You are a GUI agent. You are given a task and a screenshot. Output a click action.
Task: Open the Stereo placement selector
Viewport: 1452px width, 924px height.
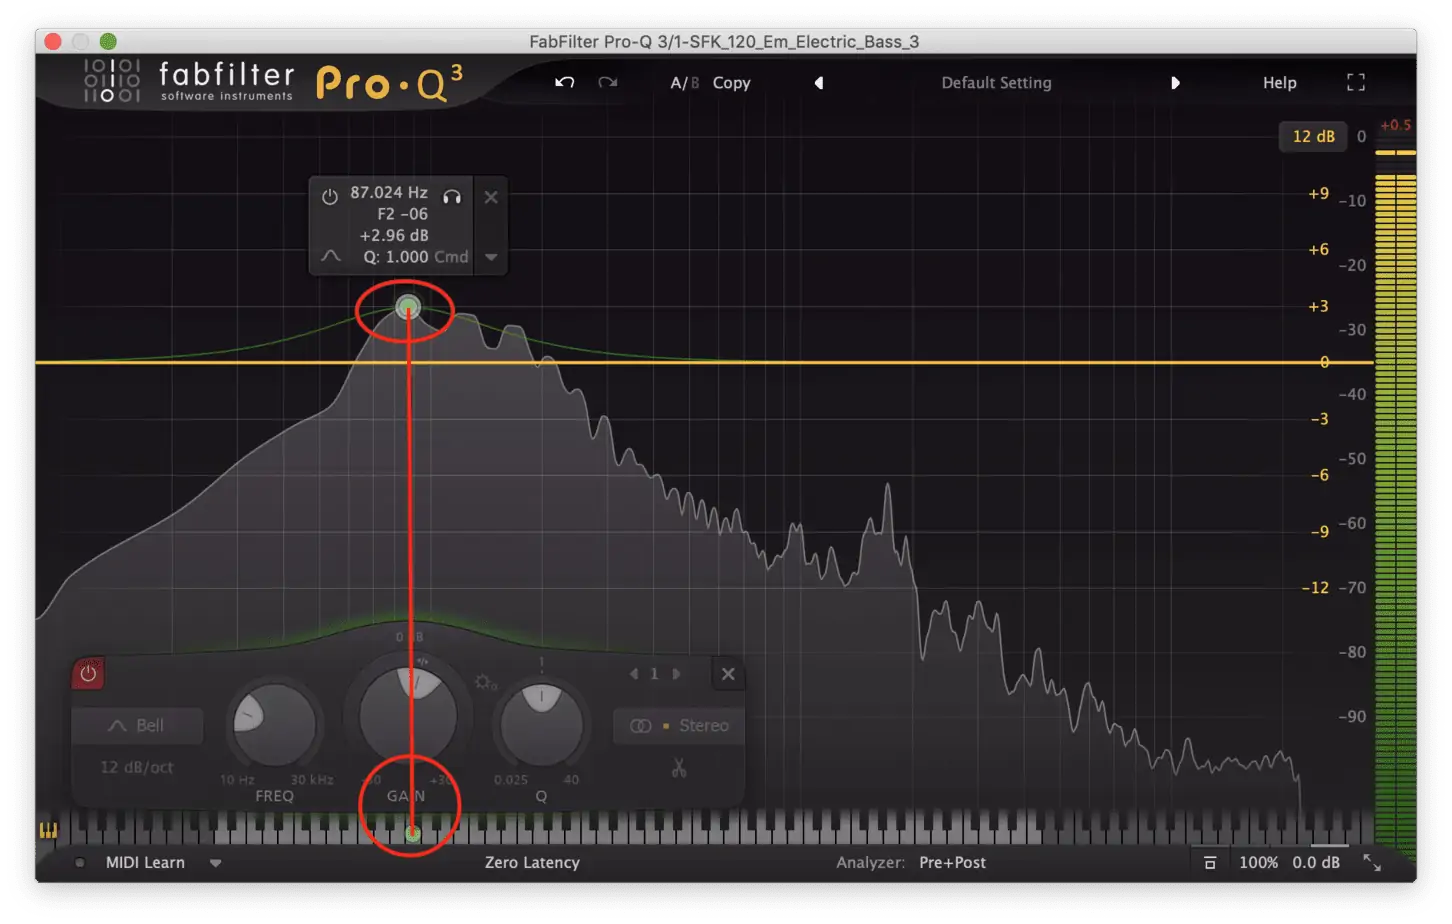pyautogui.click(x=679, y=725)
